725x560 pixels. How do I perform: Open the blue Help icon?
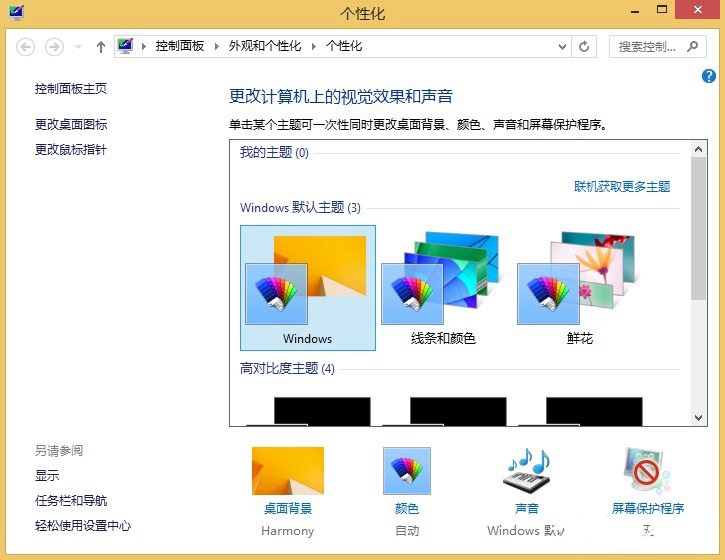[709, 76]
